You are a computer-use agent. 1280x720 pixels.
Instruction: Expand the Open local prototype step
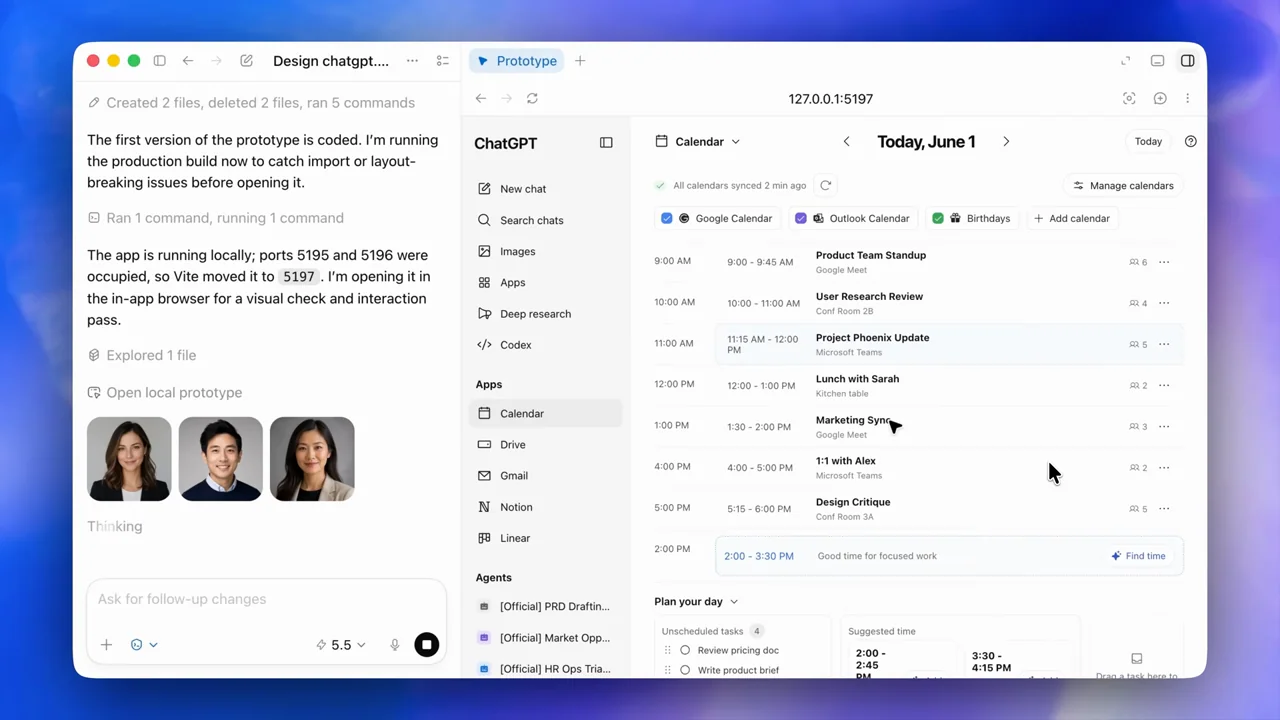[164, 393]
